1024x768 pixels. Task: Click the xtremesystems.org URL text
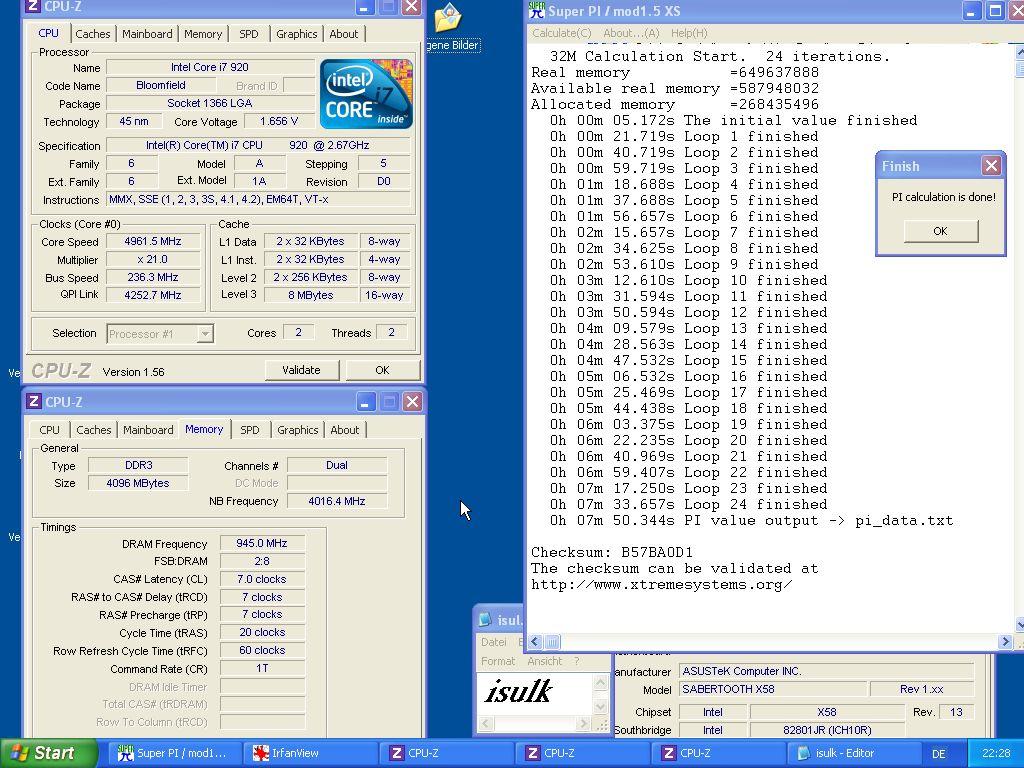coord(662,584)
